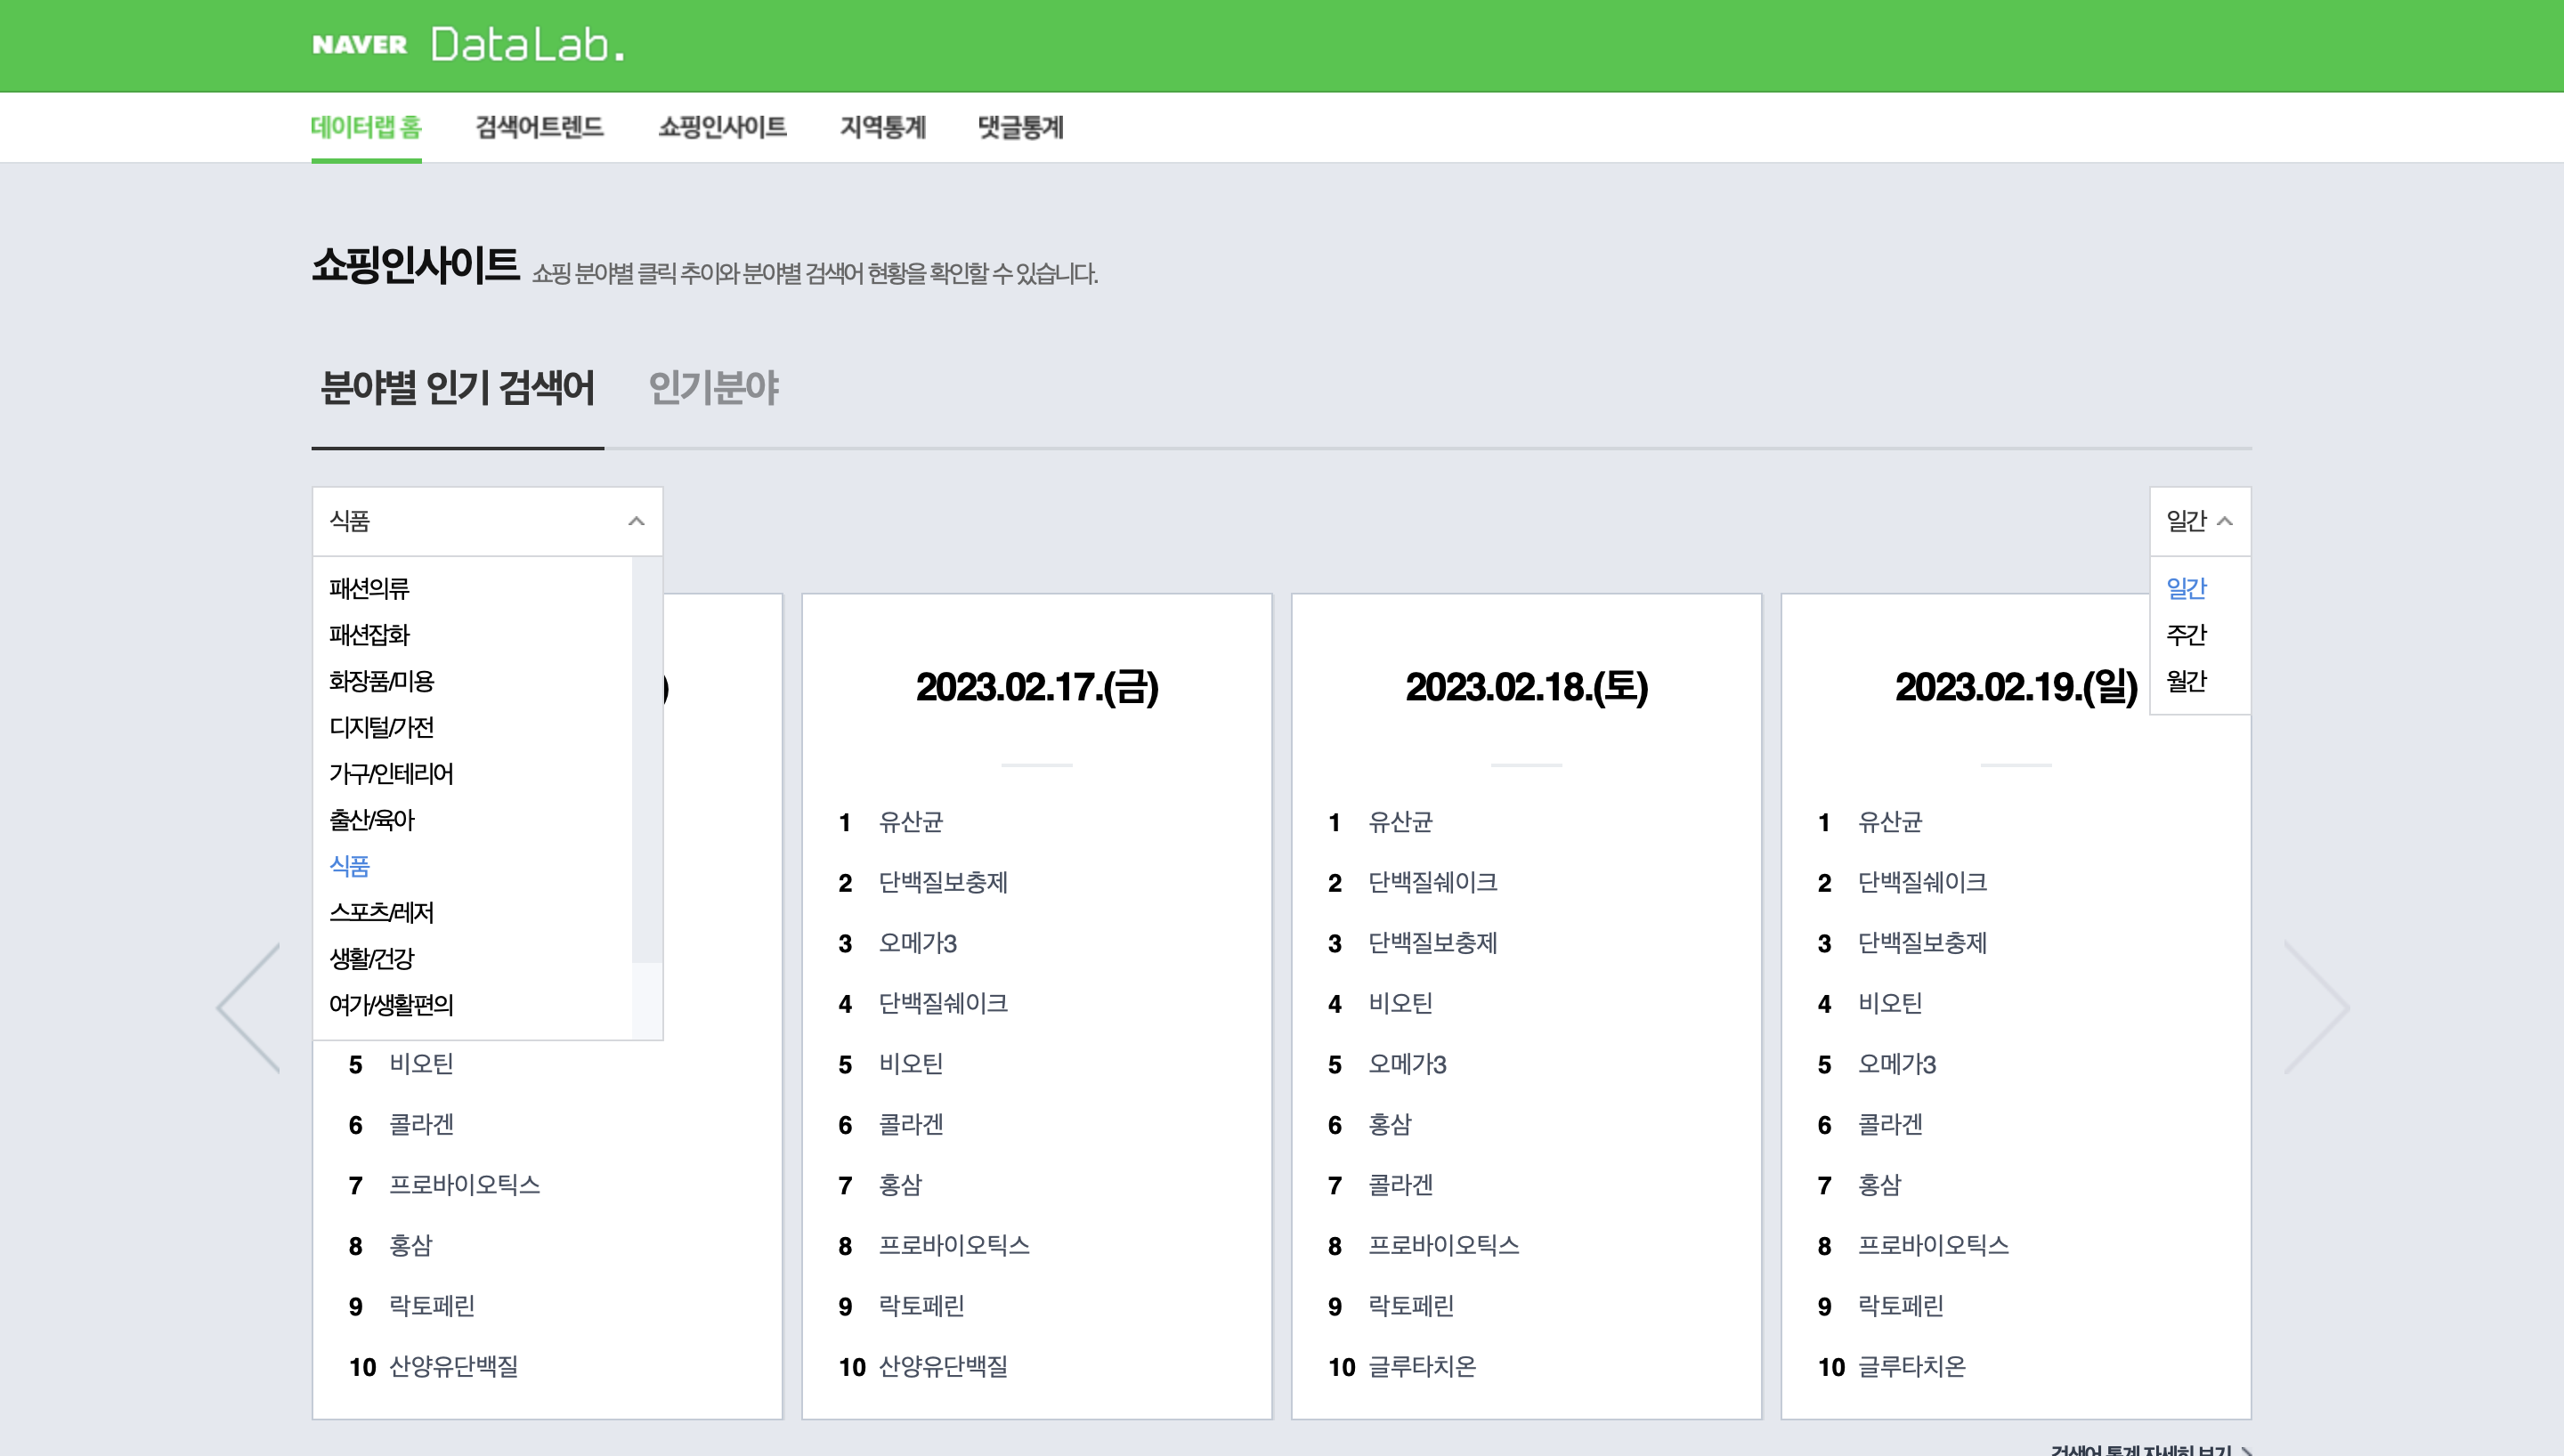This screenshot has width=2564, height=1456.
Task: Click the next dates right arrow
Action: pyautogui.click(x=2316, y=1008)
